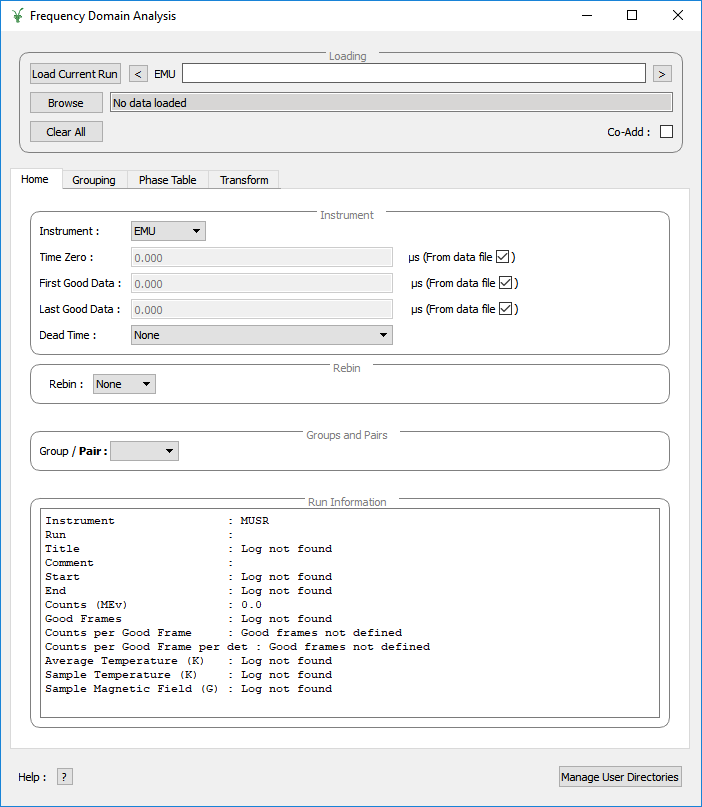The image size is (702, 807).
Task: Close the Frequency Domain Analysis window
Action: pos(678,16)
